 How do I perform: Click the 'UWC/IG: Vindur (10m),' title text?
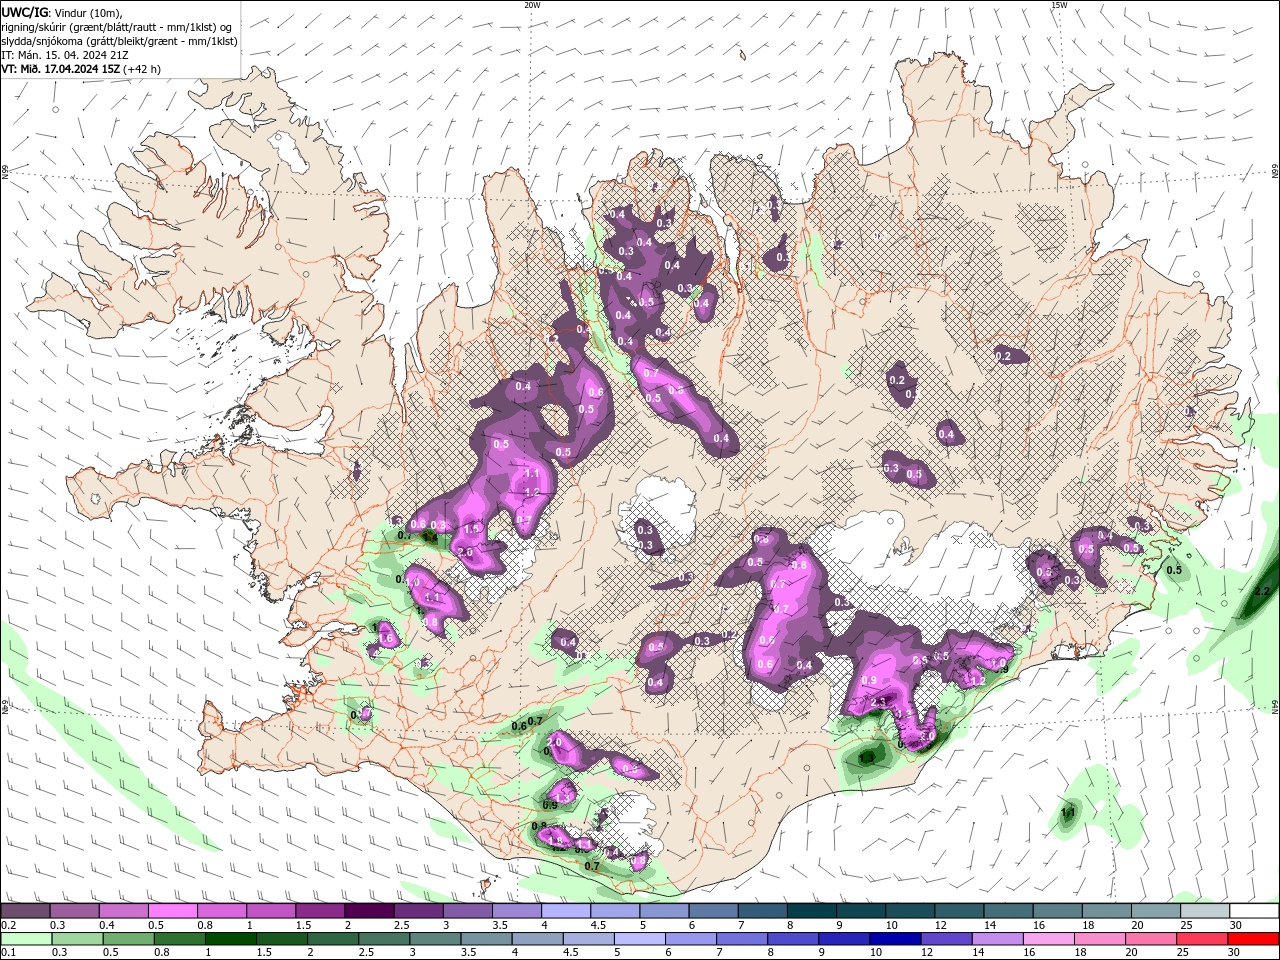pos(62,11)
